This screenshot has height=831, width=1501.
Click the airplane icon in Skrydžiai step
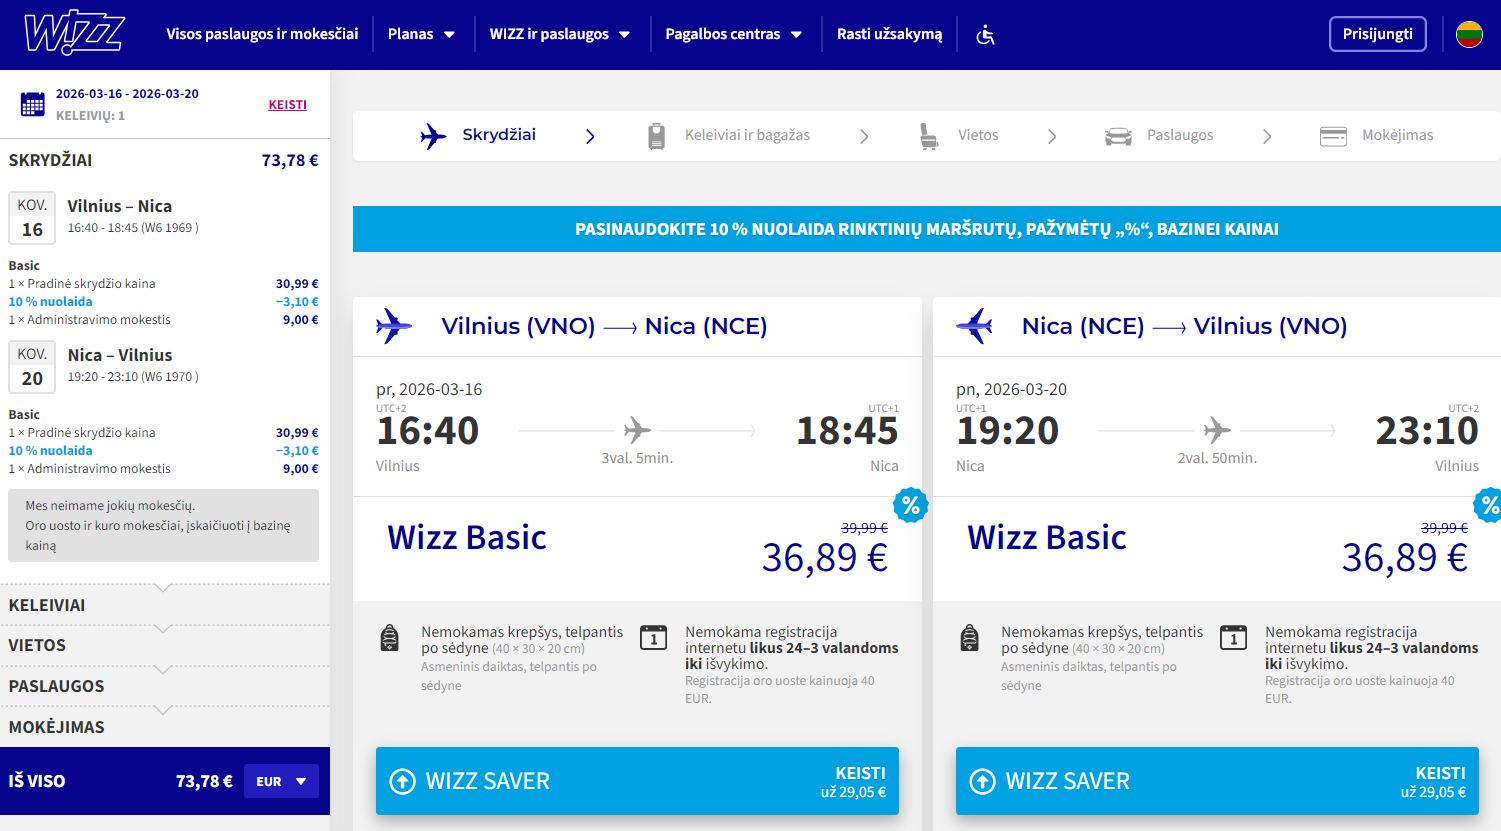click(433, 136)
